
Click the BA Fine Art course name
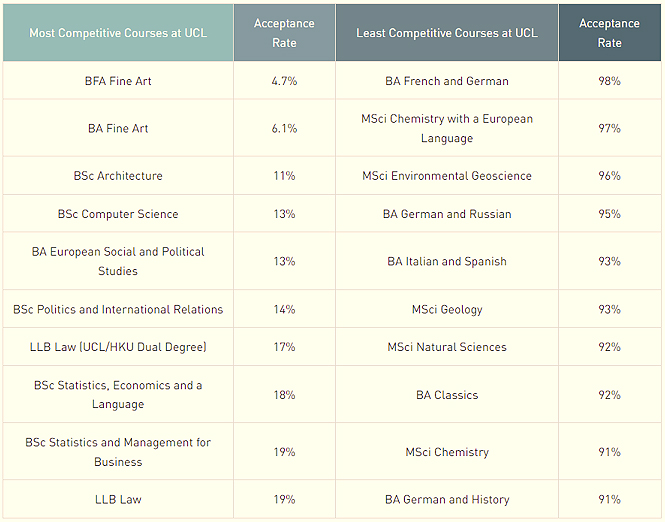click(118, 128)
